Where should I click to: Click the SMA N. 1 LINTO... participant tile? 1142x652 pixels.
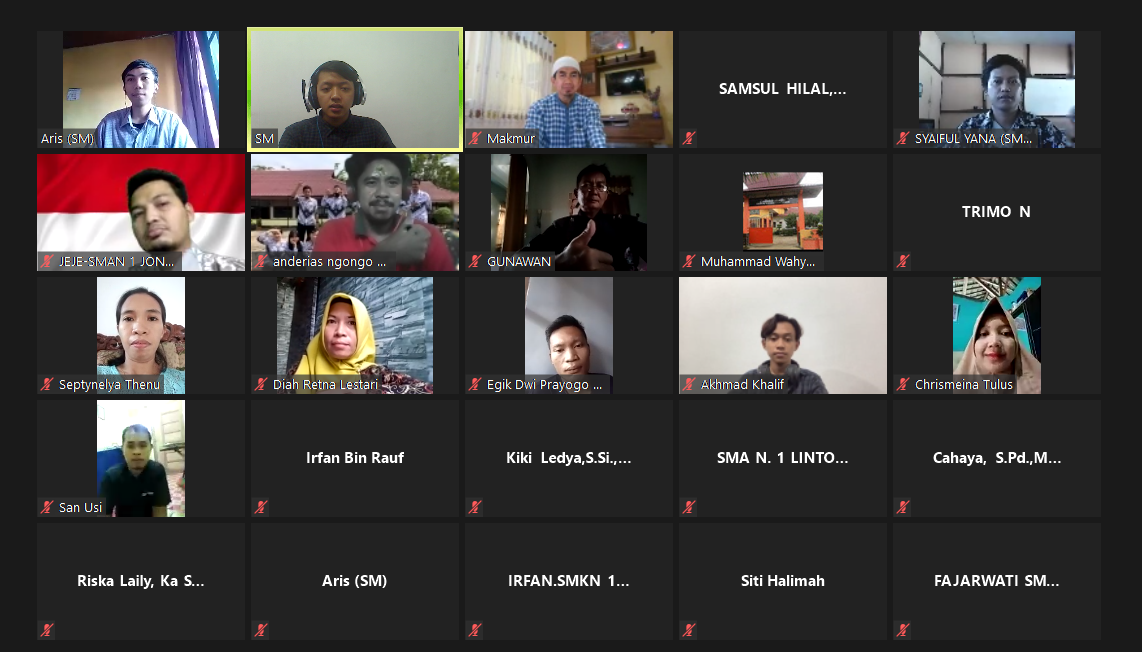pyautogui.click(x=783, y=458)
